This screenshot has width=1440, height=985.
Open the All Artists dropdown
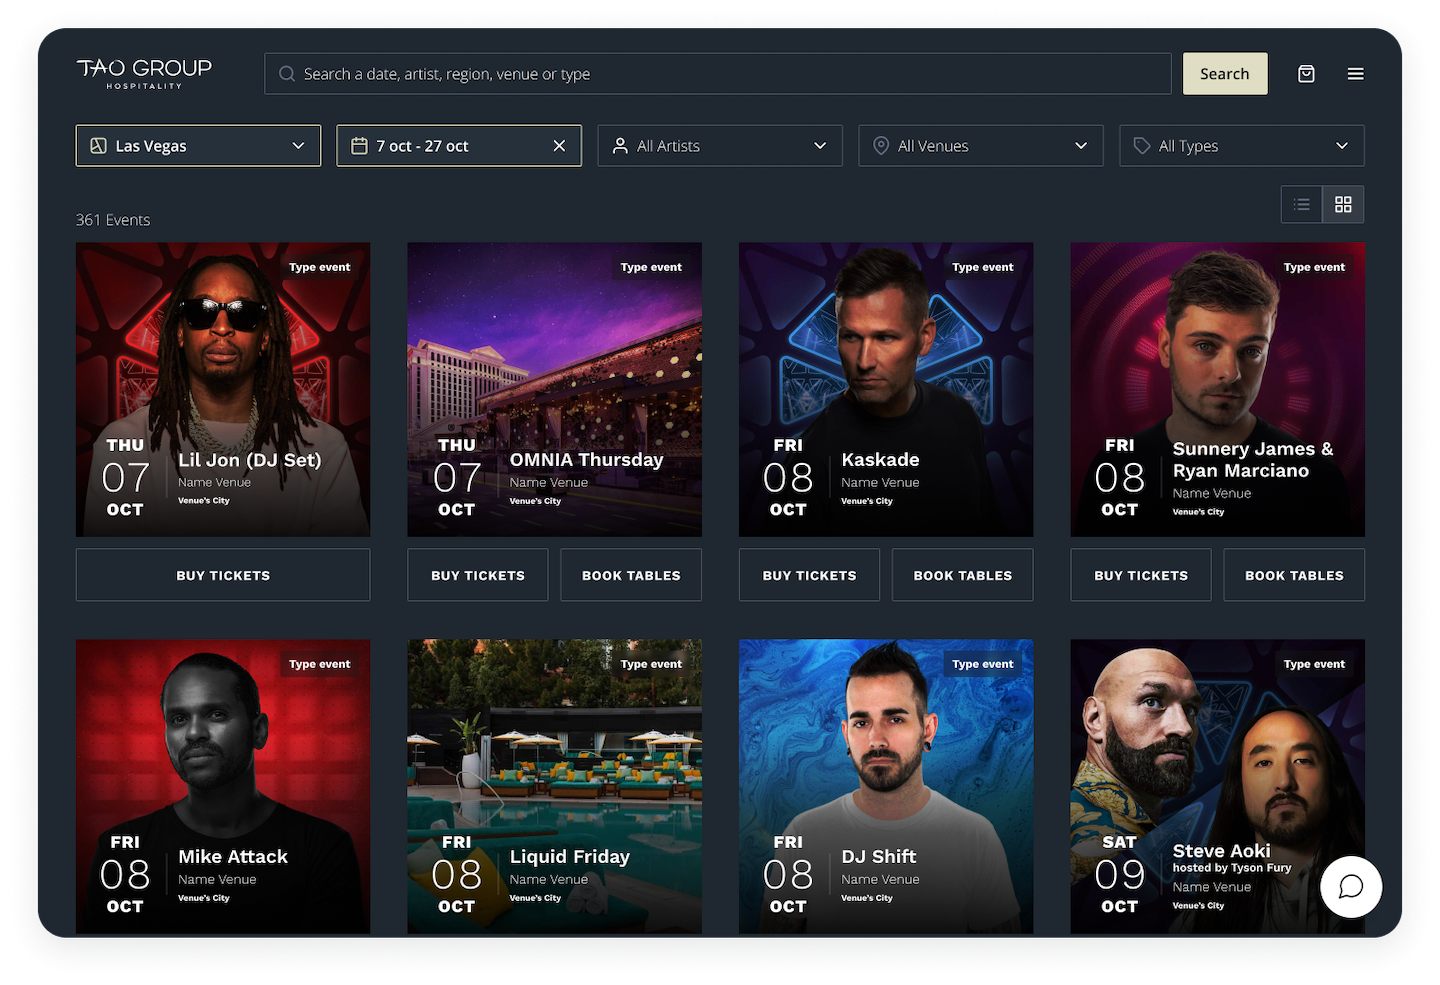tap(720, 146)
